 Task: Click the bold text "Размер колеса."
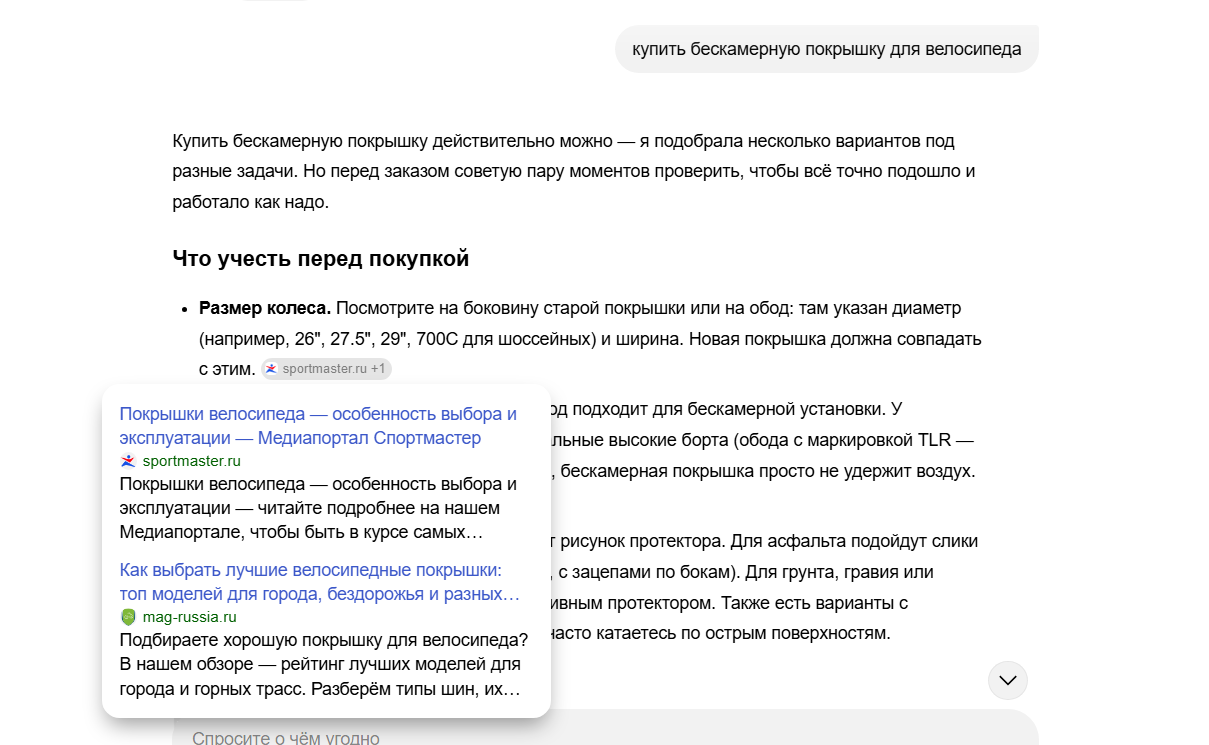(x=265, y=308)
